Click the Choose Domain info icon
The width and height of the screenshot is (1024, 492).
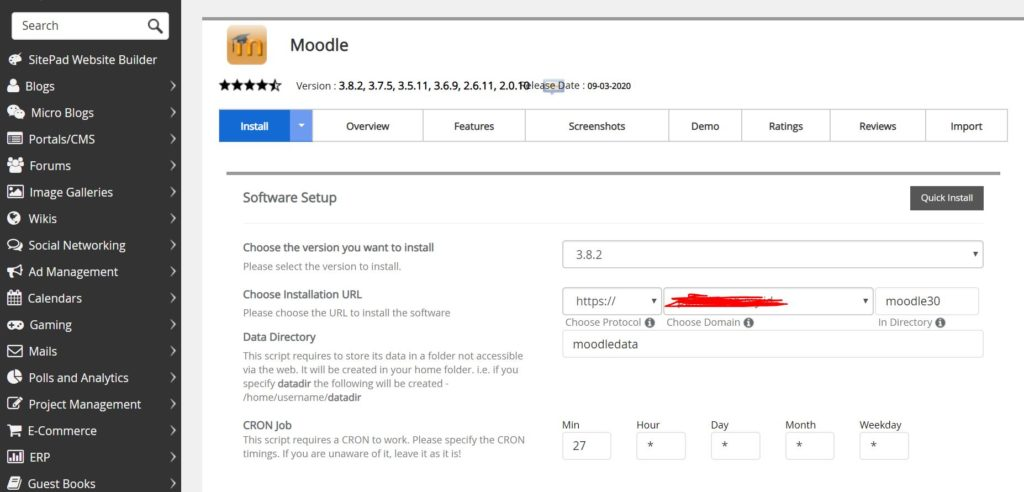[748, 323]
